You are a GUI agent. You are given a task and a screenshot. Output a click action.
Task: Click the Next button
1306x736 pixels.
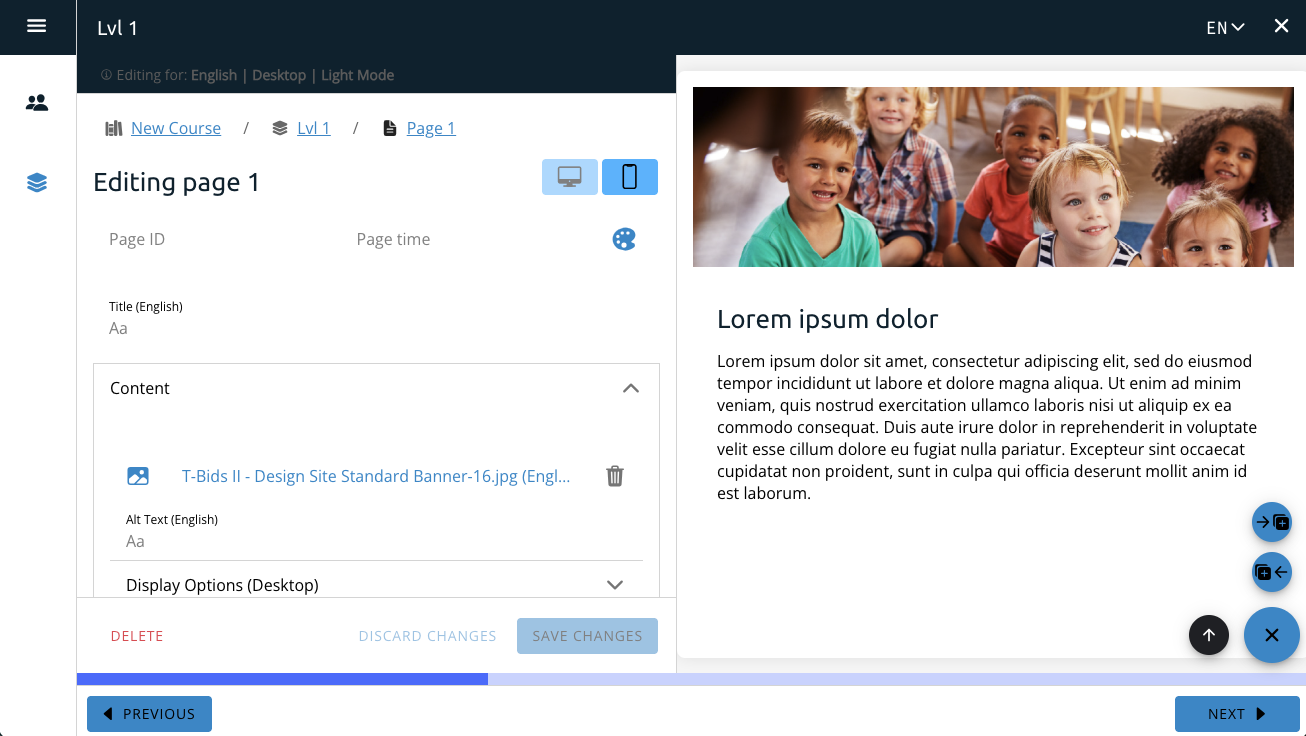click(1236, 714)
